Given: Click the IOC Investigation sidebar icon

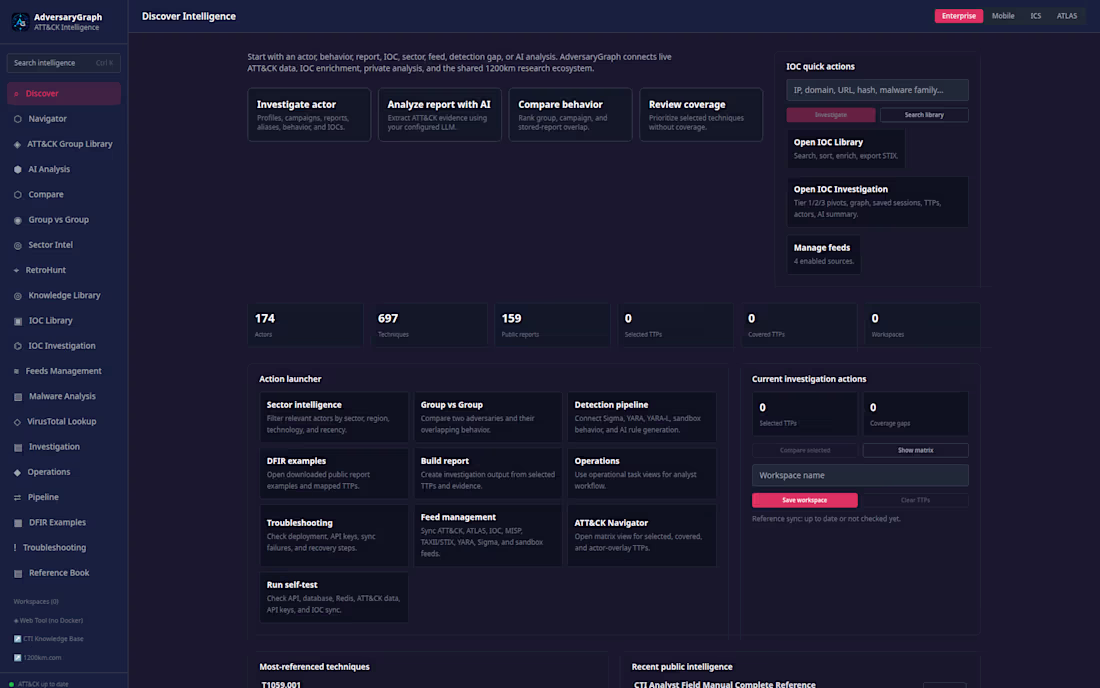Looking at the screenshot, I should click(18, 346).
